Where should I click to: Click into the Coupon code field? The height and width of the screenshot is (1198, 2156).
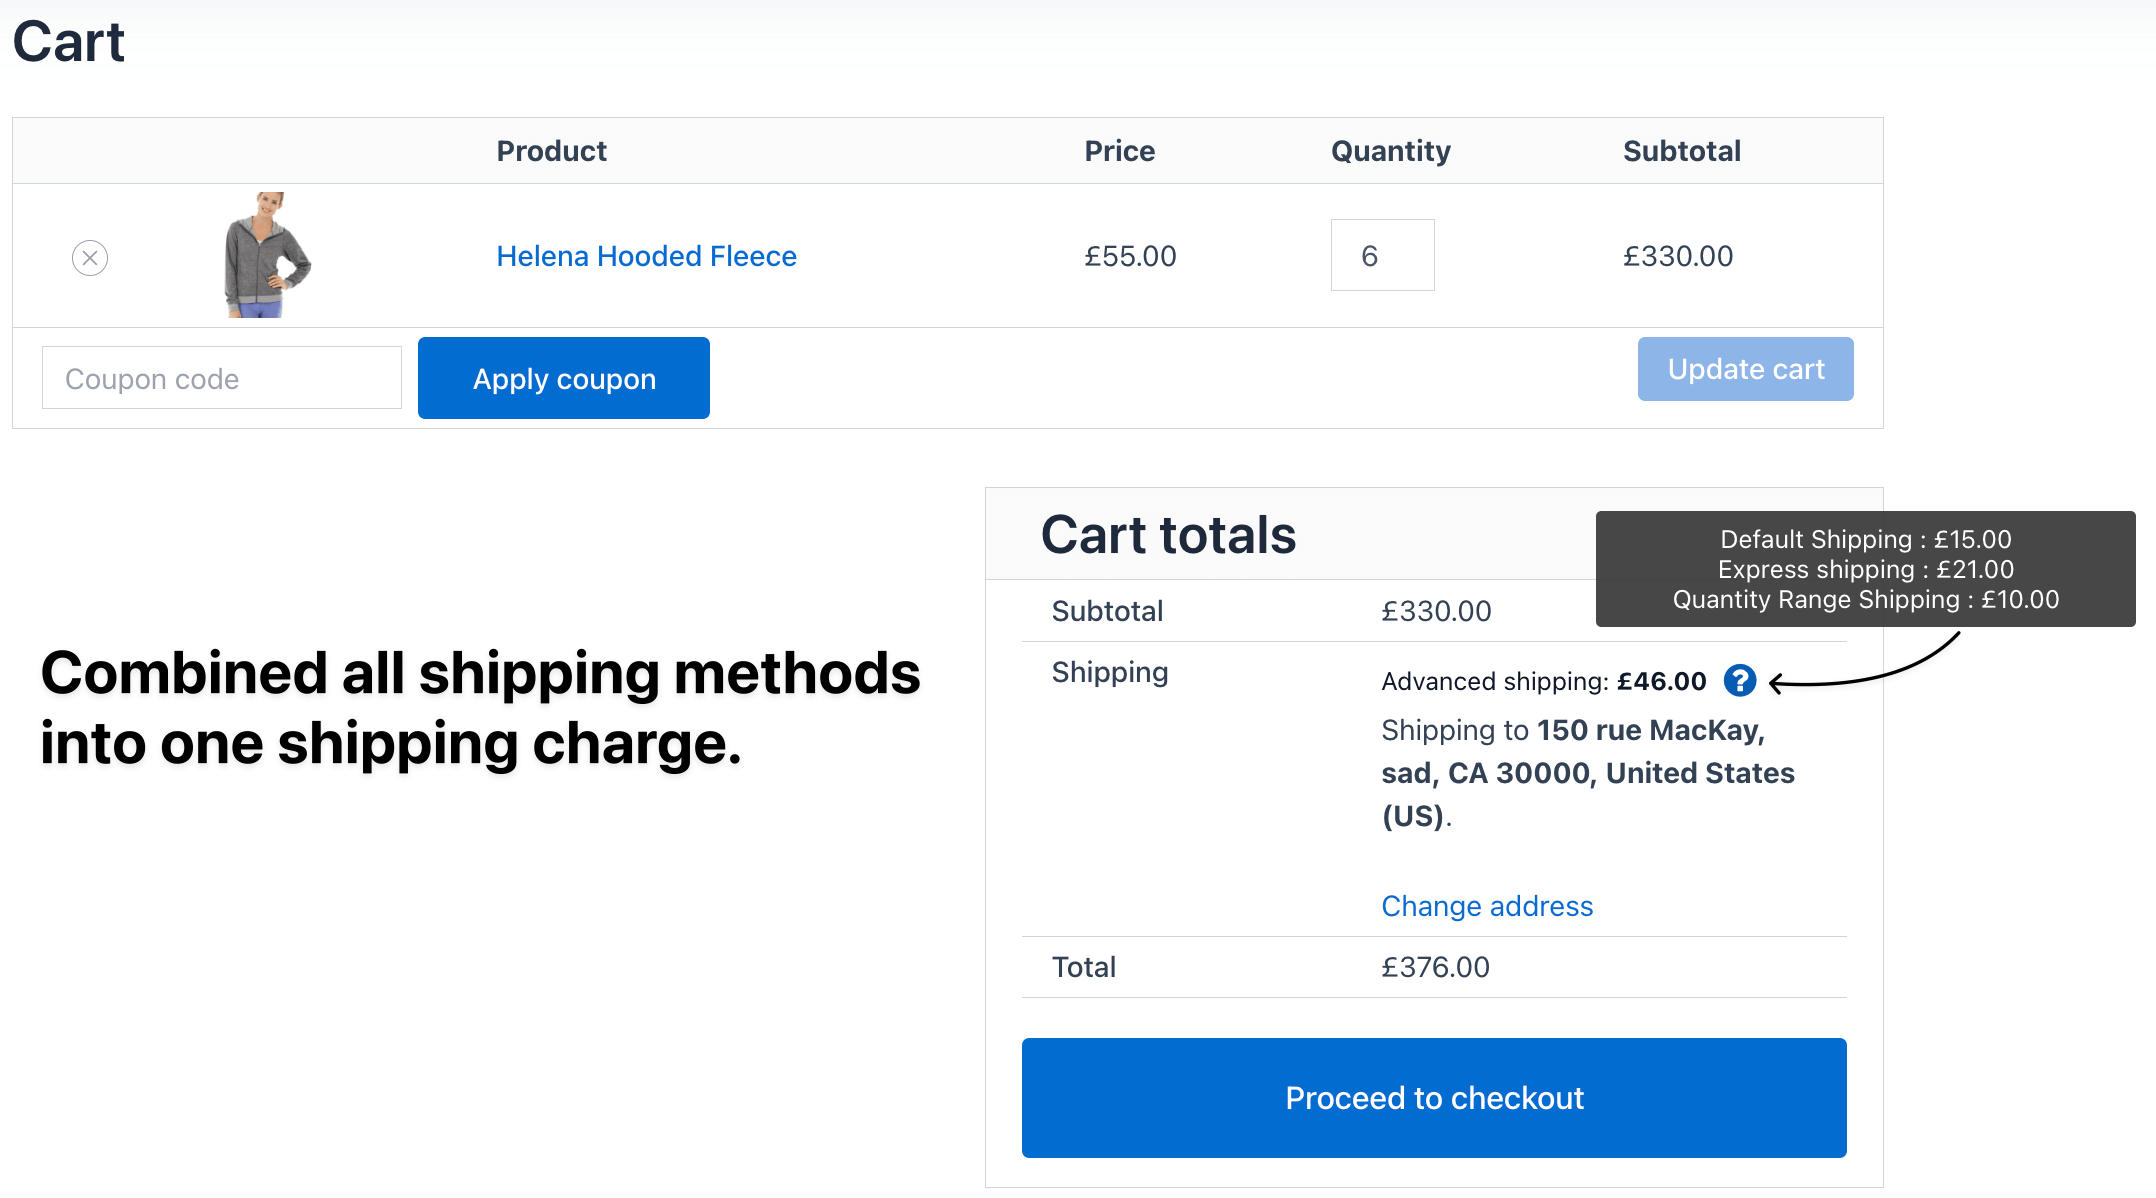(x=221, y=378)
